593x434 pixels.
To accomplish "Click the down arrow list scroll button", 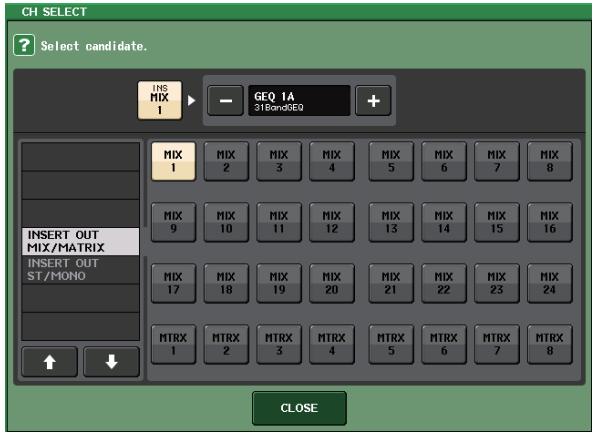I will [x=112, y=362].
